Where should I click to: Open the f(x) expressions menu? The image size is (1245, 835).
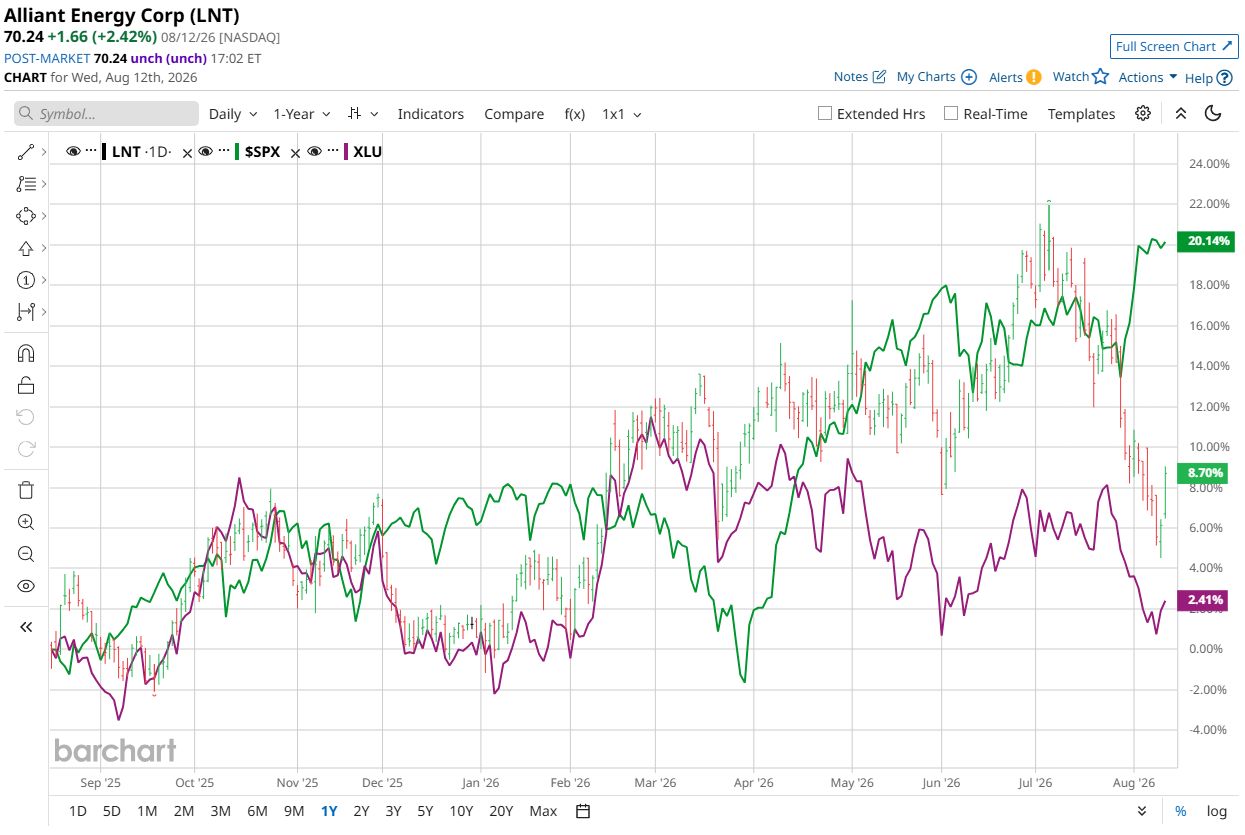pos(575,114)
